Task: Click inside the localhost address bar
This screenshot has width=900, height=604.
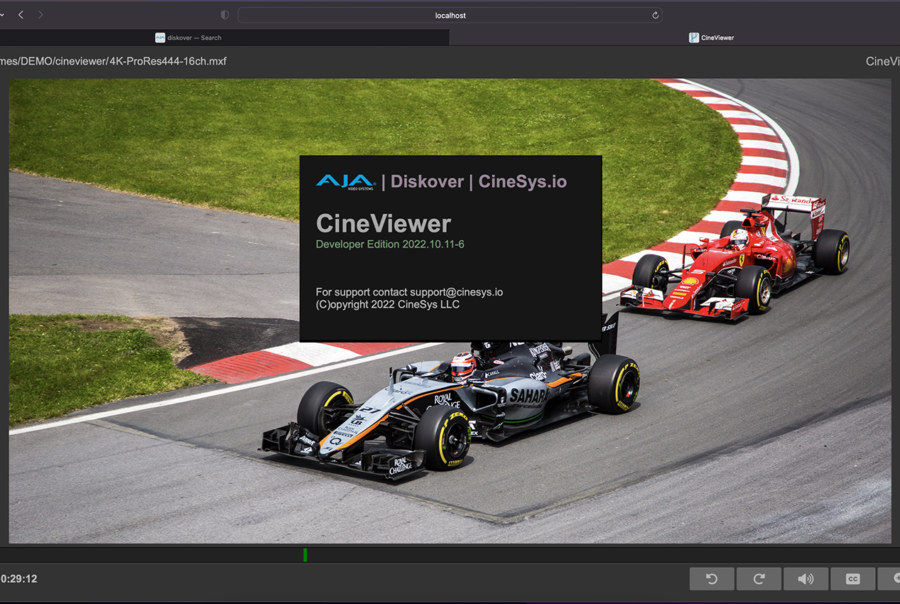Action: (x=449, y=15)
